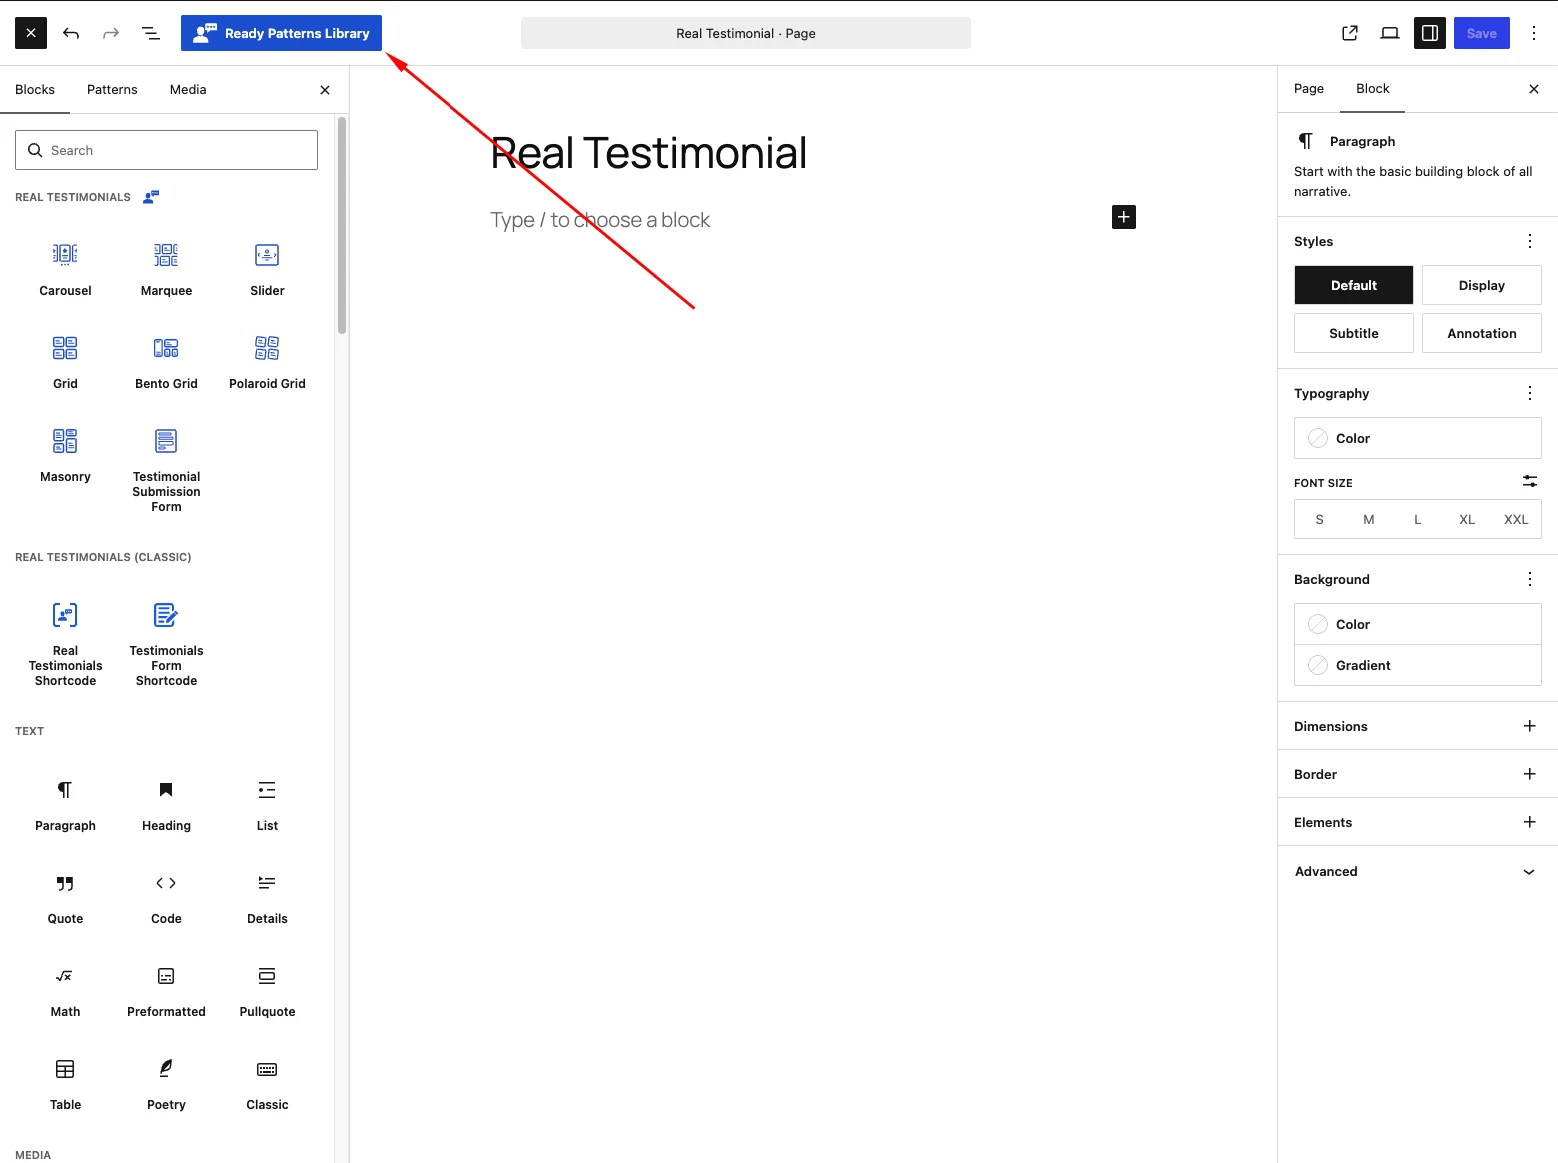Select the Default paragraph style
The image size is (1558, 1163).
1354,285
